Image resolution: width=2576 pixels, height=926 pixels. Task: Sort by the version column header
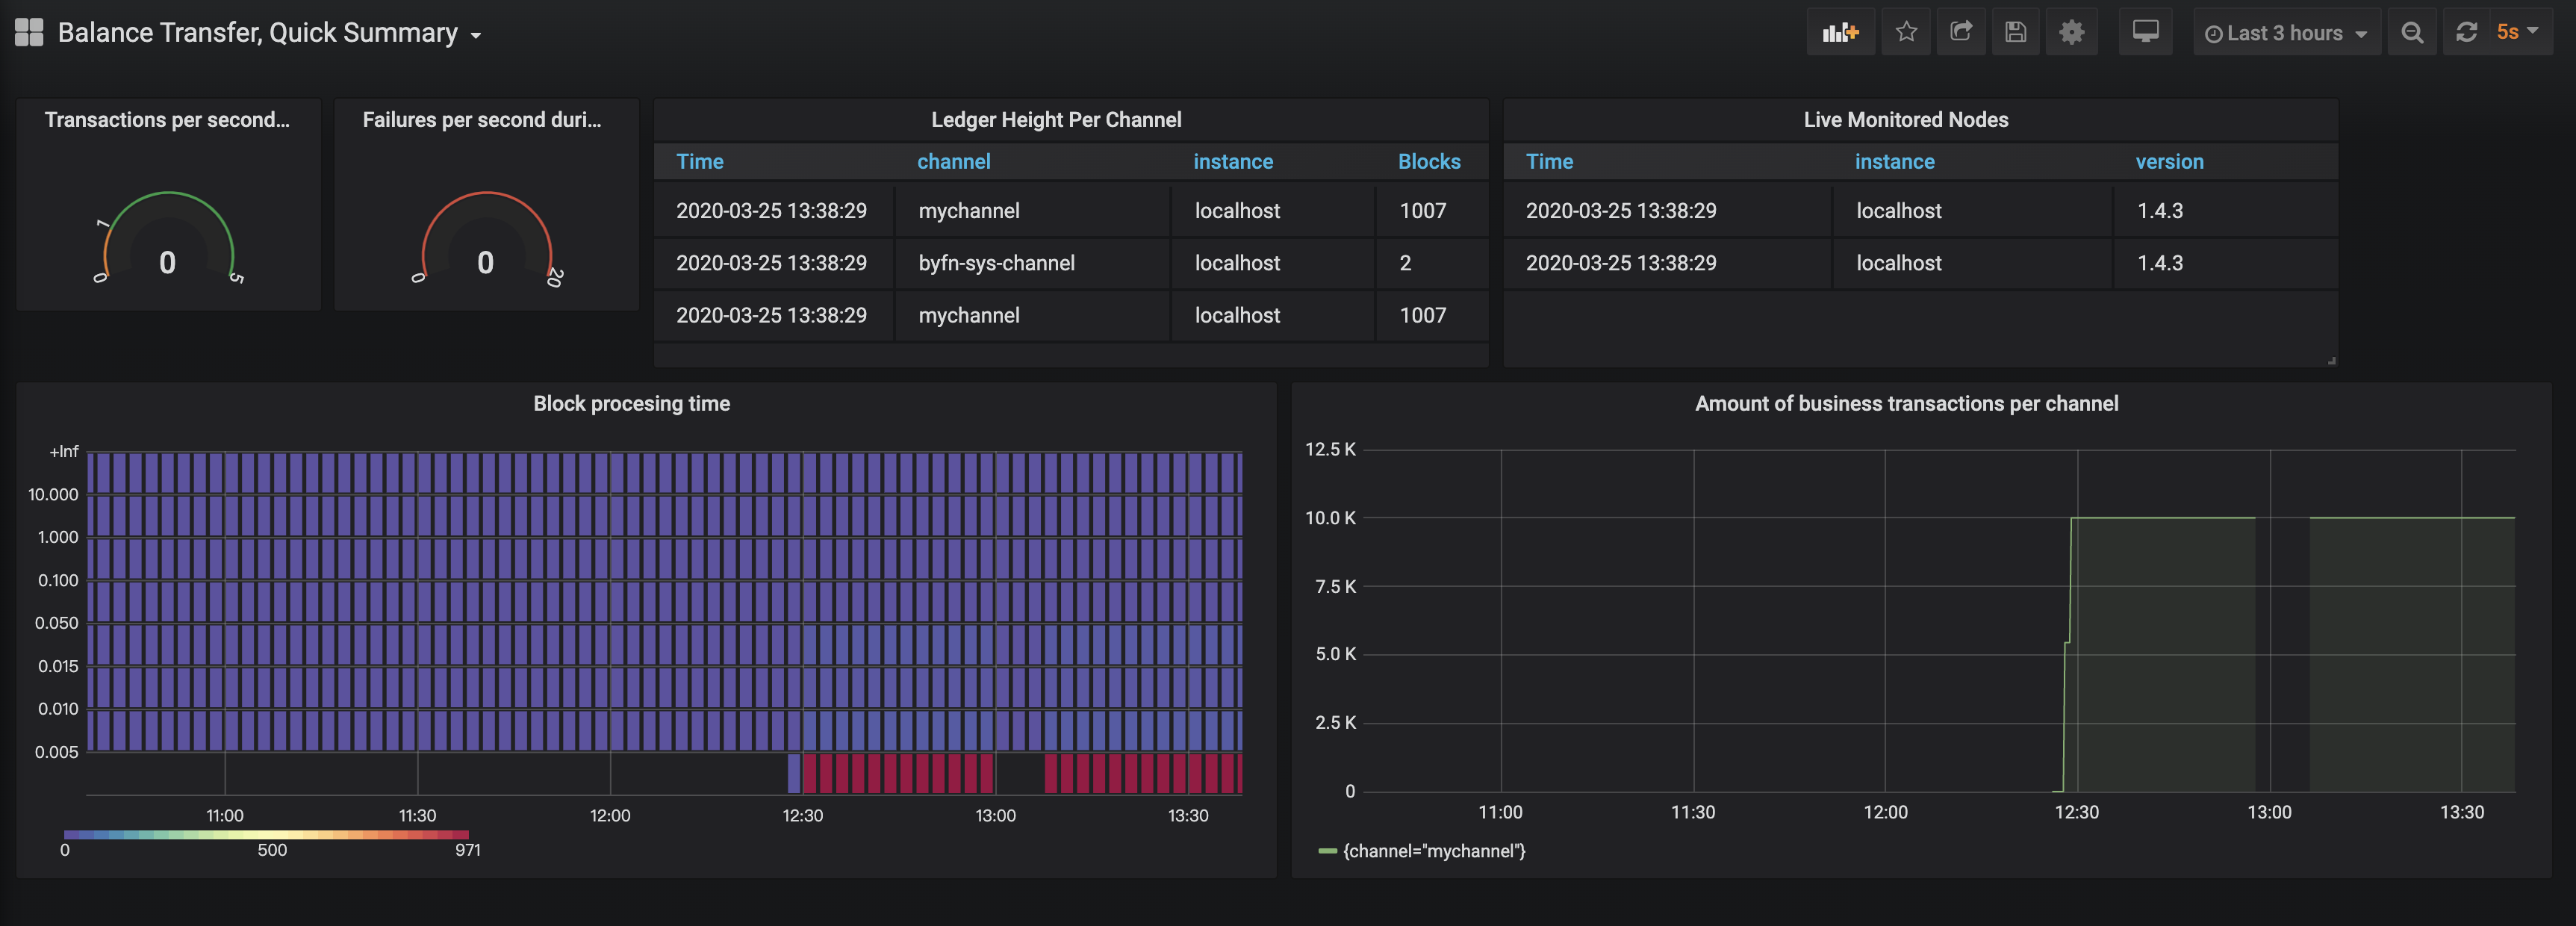coord(2170,161)
